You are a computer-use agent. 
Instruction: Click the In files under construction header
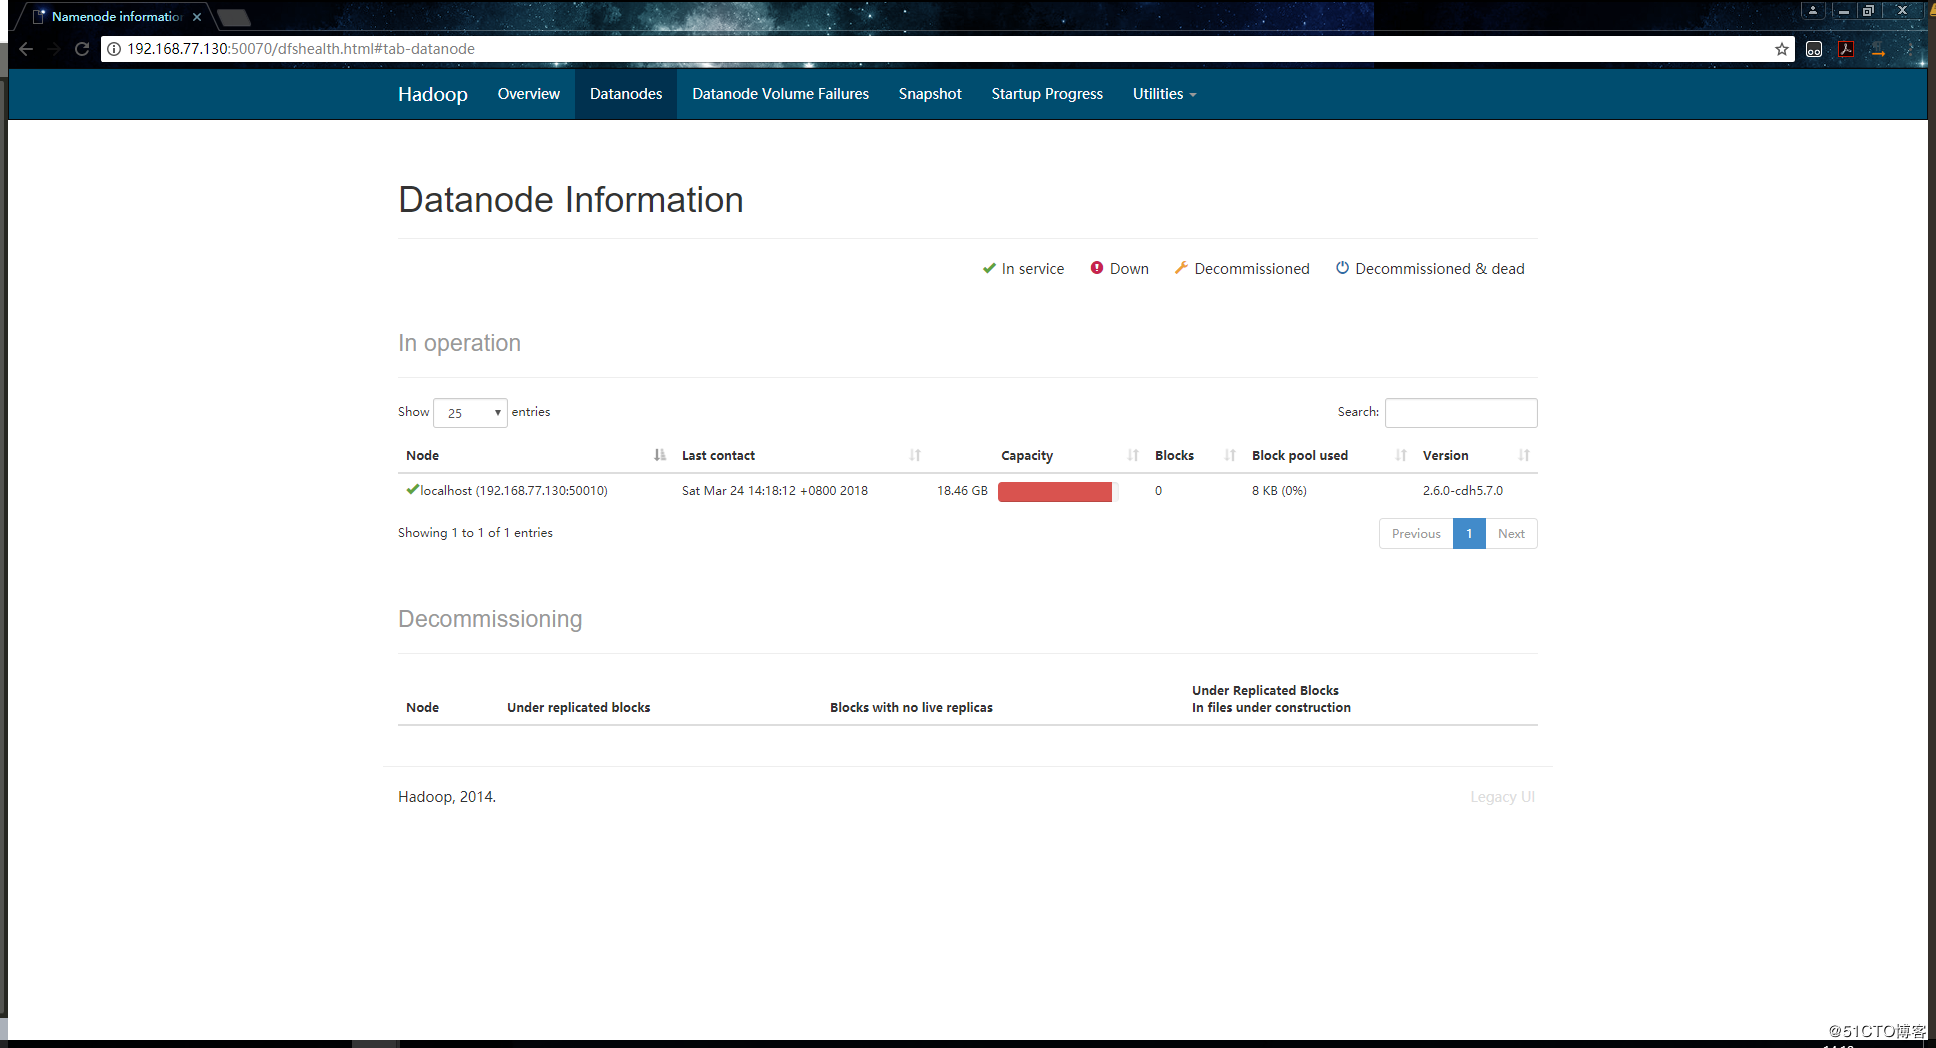coord(1271,707)
